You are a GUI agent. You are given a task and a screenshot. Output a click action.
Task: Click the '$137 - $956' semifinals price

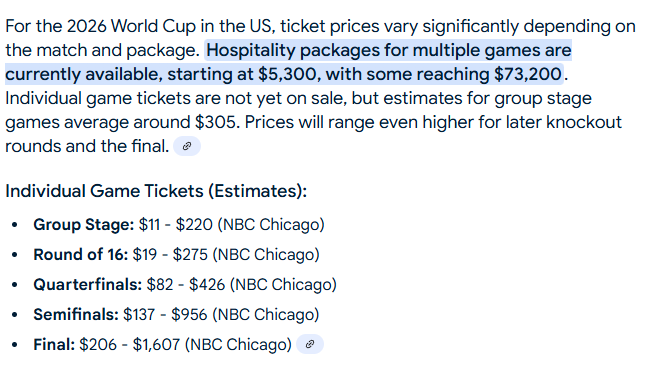pyautogui.click(x=165, y=315)
